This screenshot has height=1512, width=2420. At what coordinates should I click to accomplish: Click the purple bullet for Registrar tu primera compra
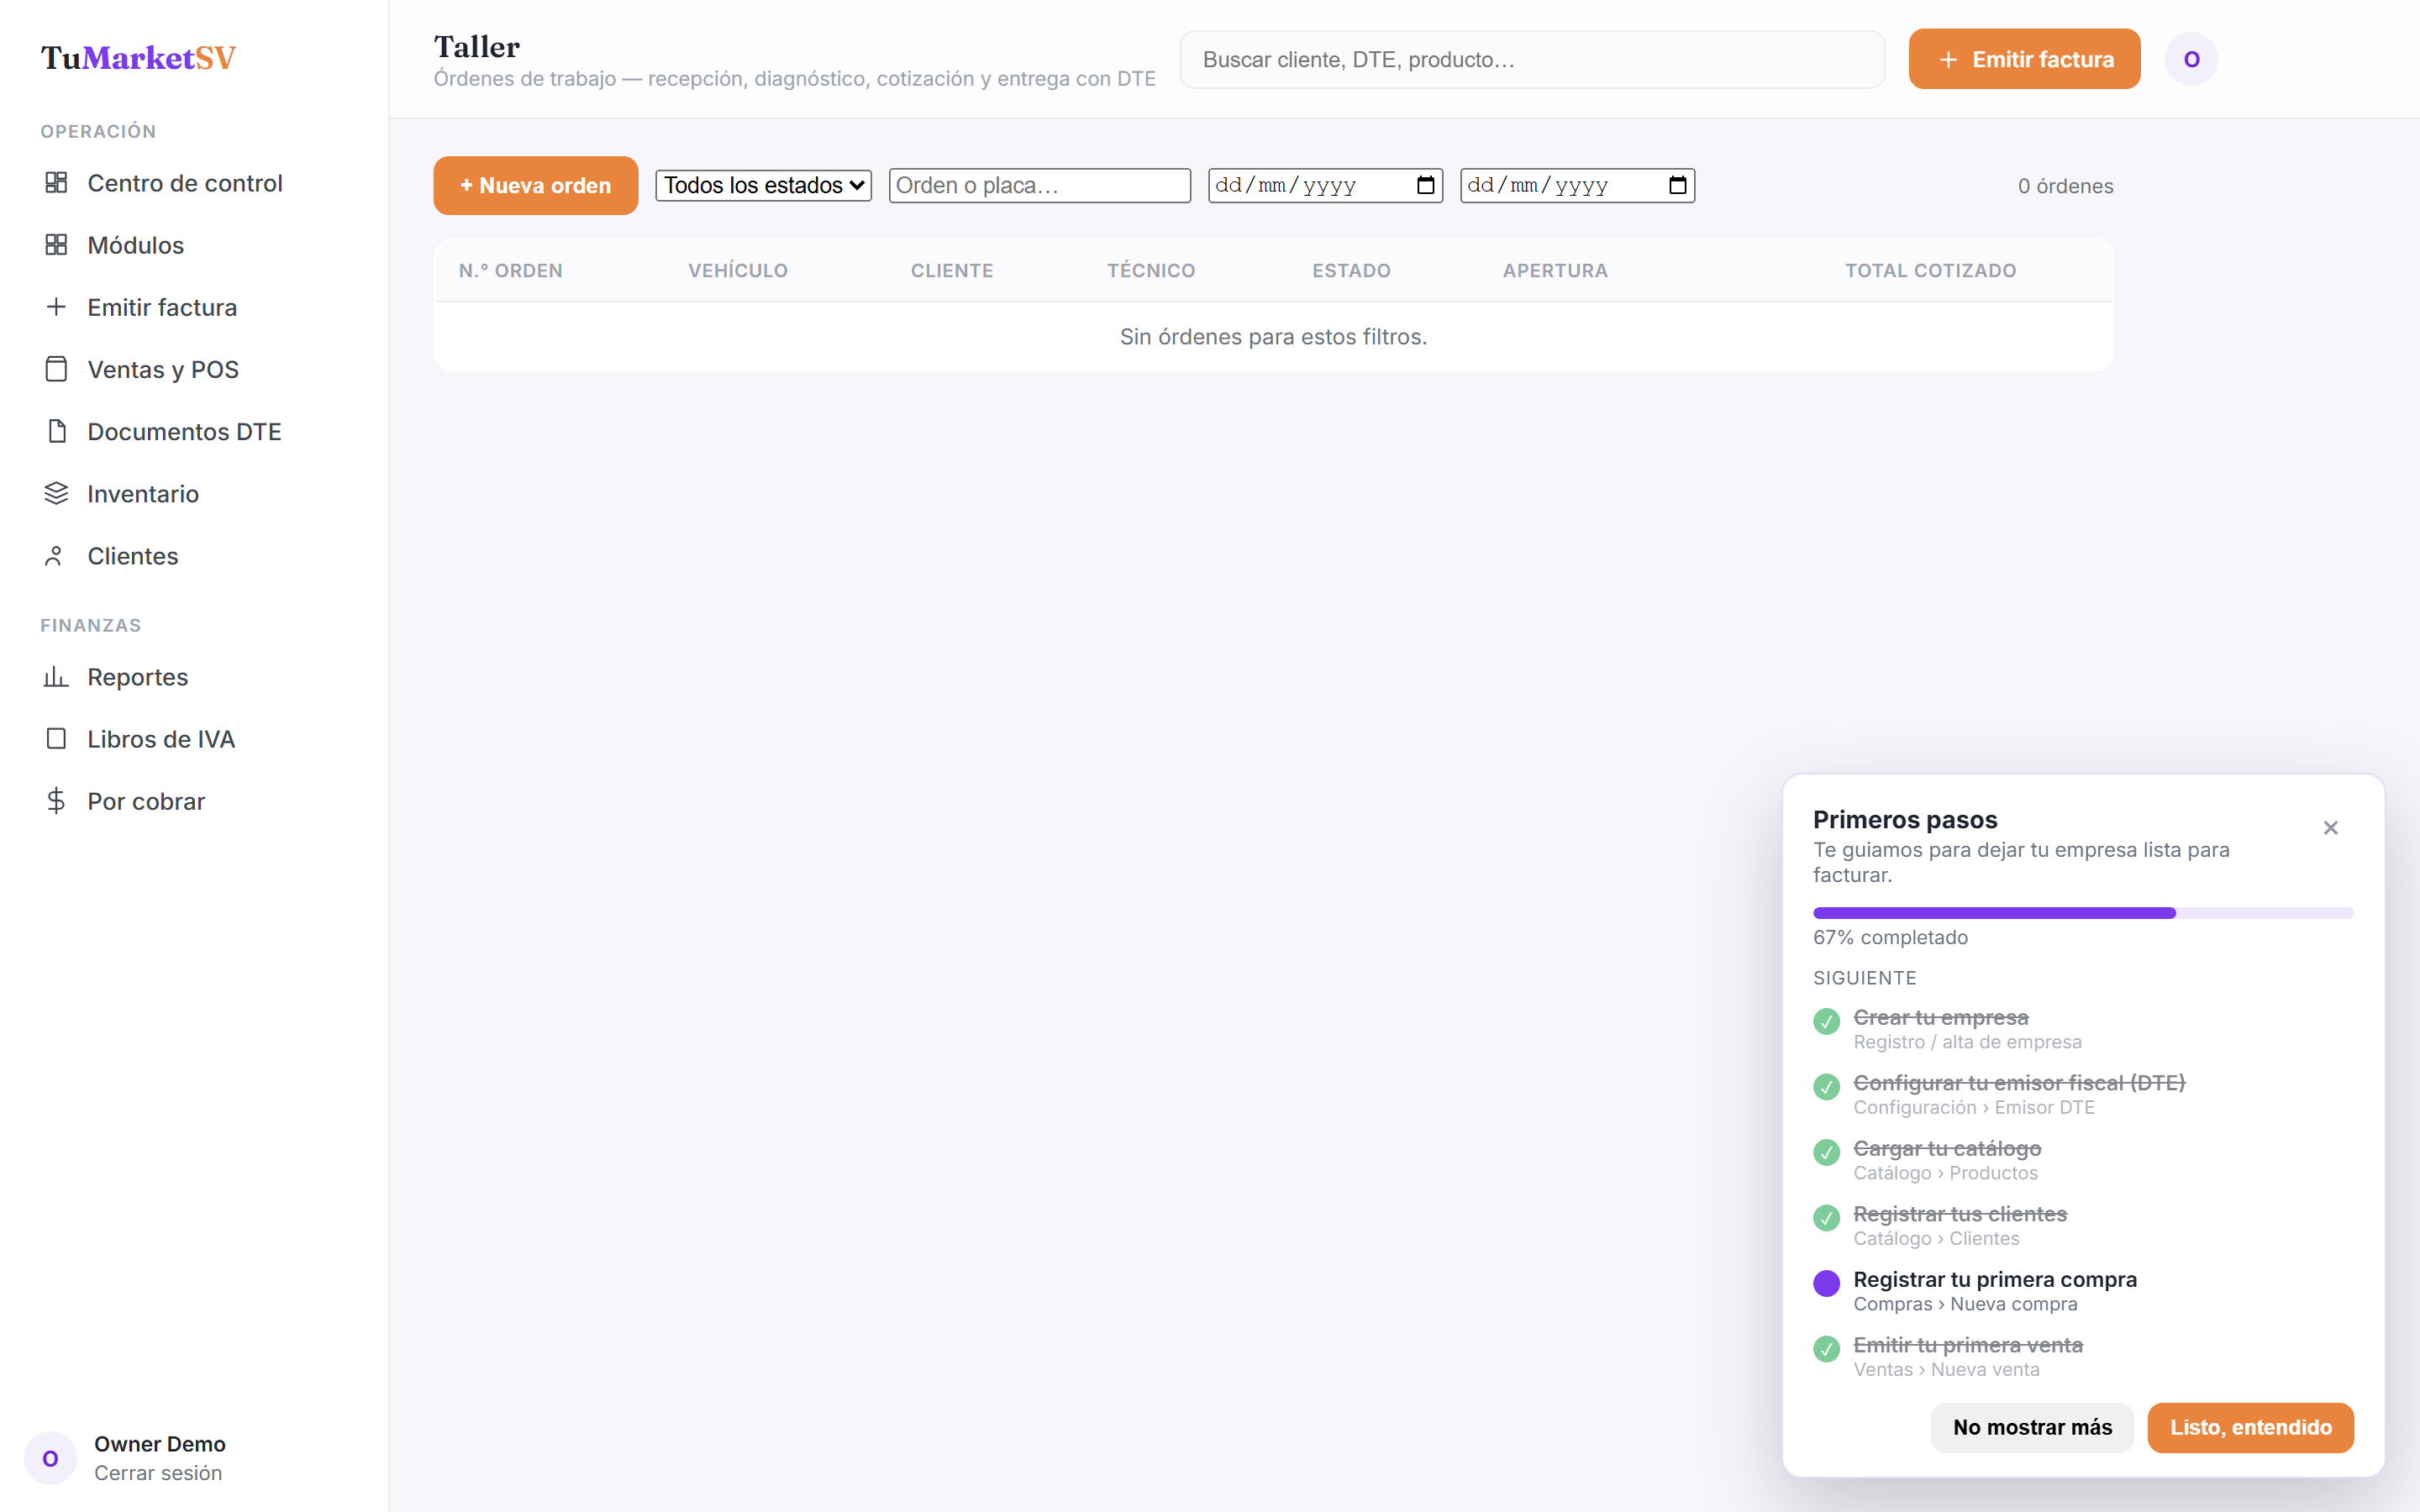click(1826, 1283)
